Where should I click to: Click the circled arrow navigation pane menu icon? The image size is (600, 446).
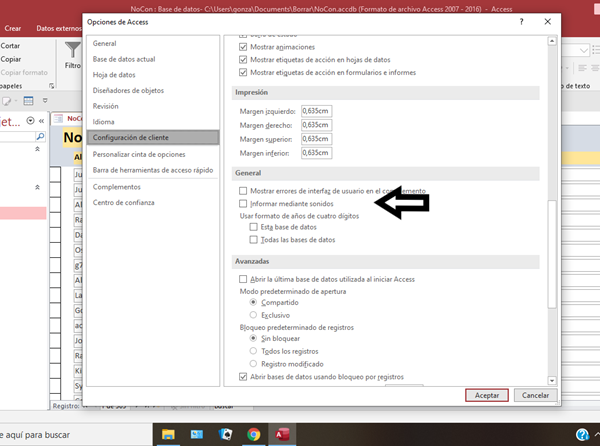click(x=30, y=121)
